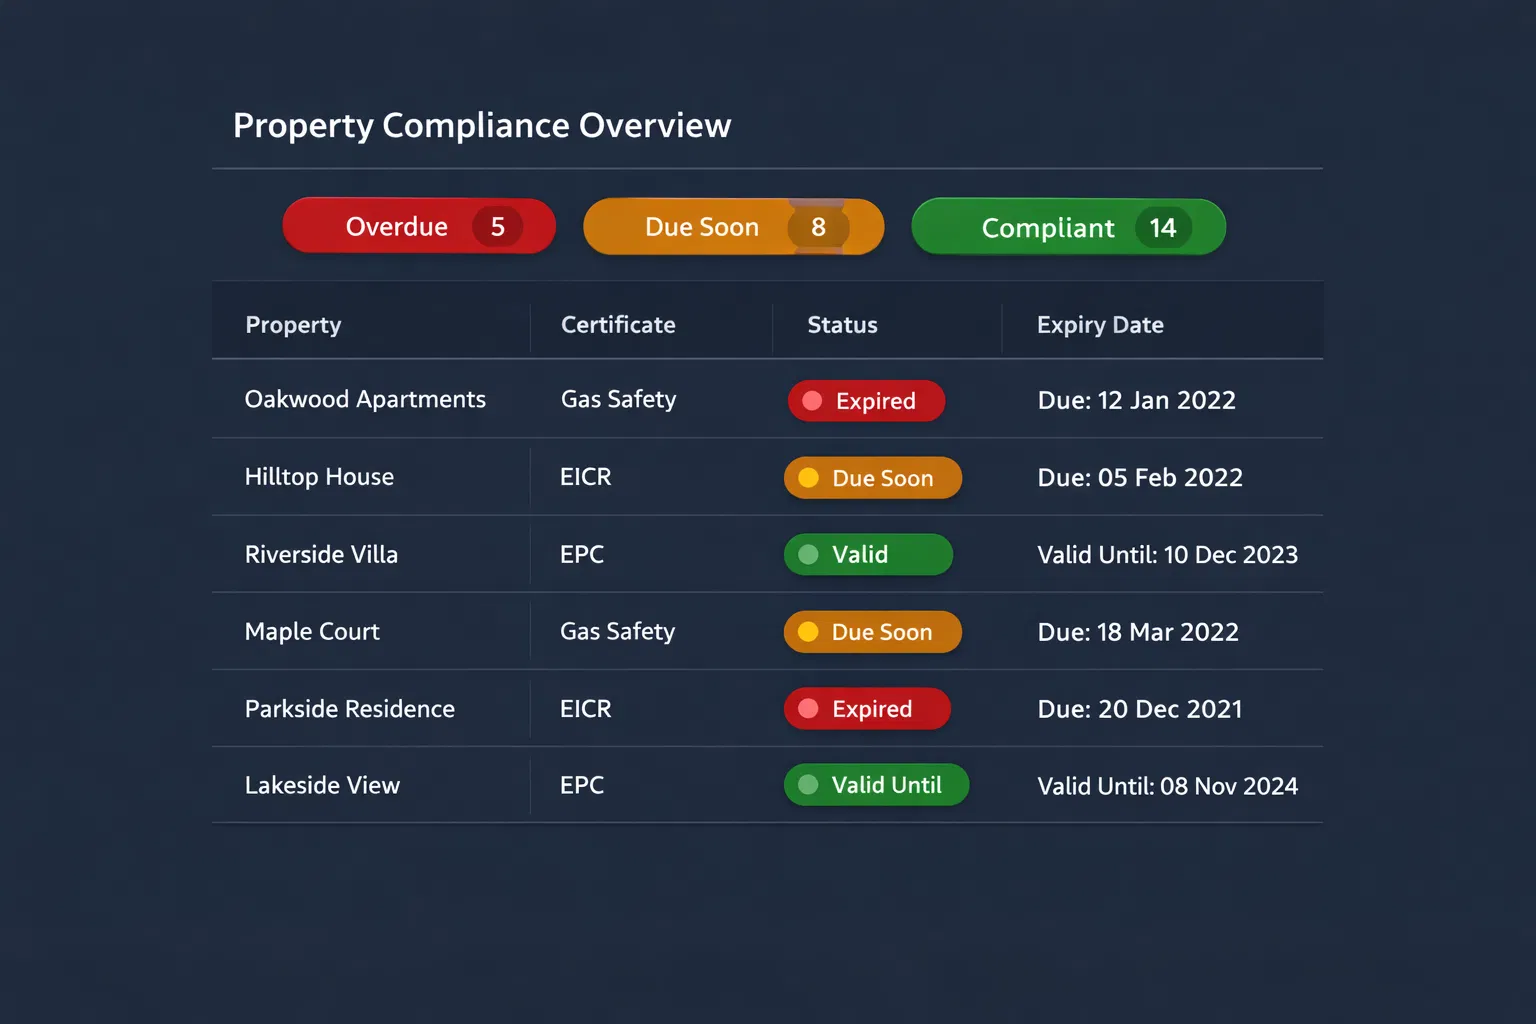Click Expired status badge for Parkside Residence
1536x1024 pixels.
867,709
